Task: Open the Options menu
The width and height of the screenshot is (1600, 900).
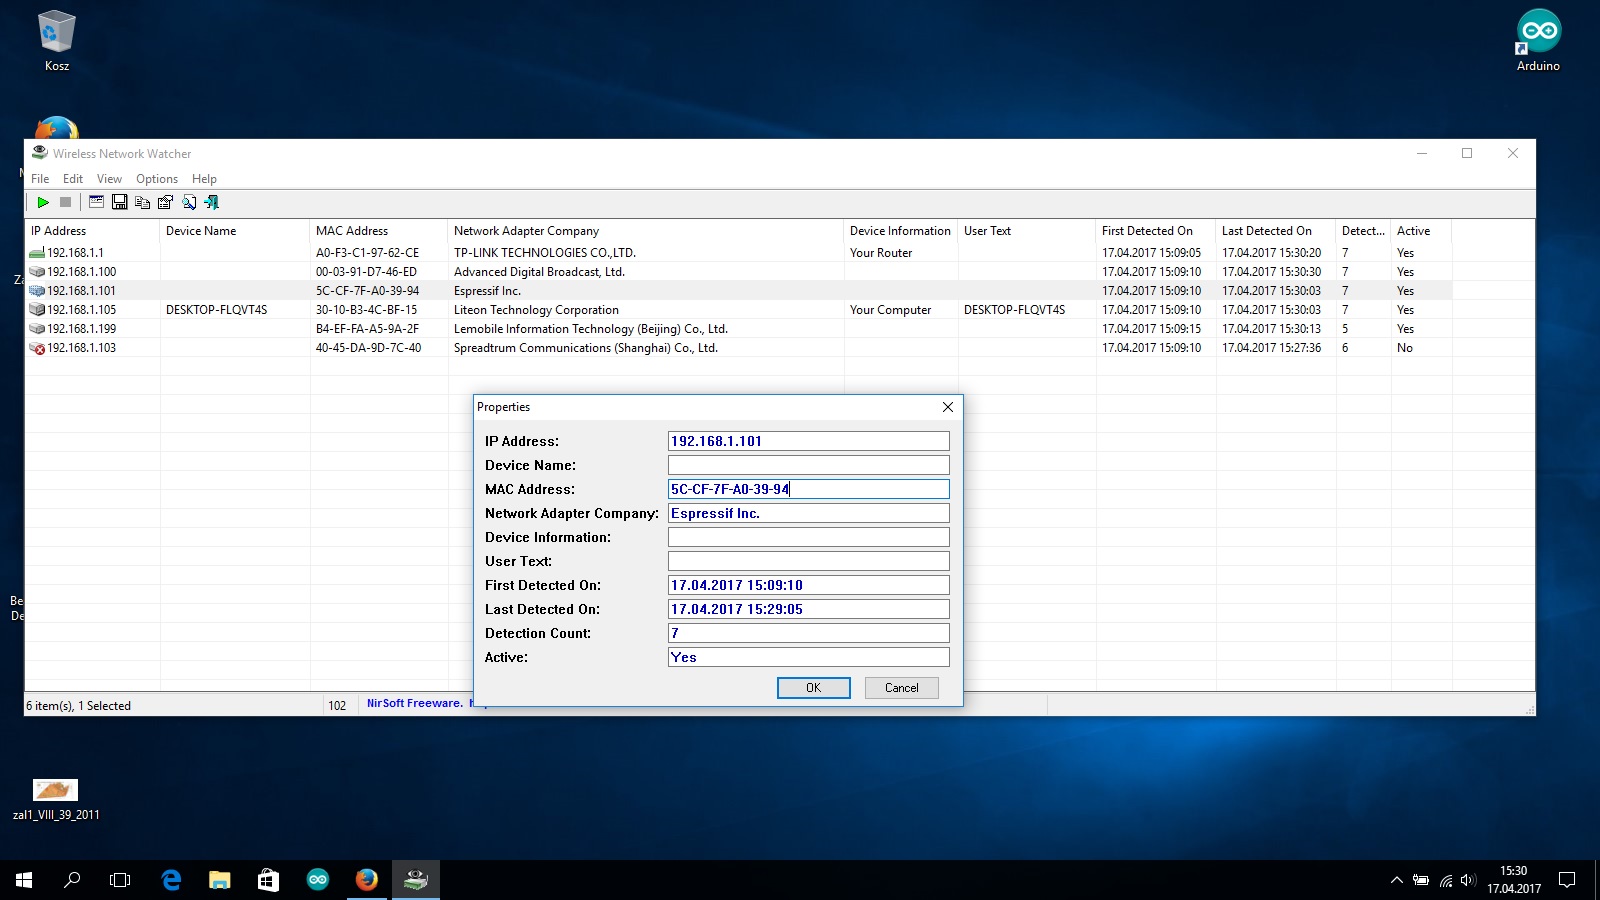Action: click(157, 179)
